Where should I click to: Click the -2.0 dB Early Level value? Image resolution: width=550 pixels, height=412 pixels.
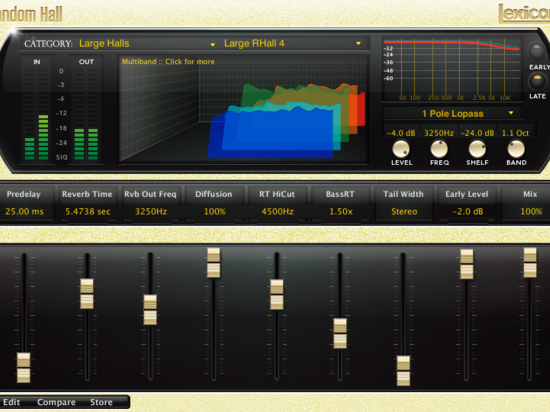468,211
